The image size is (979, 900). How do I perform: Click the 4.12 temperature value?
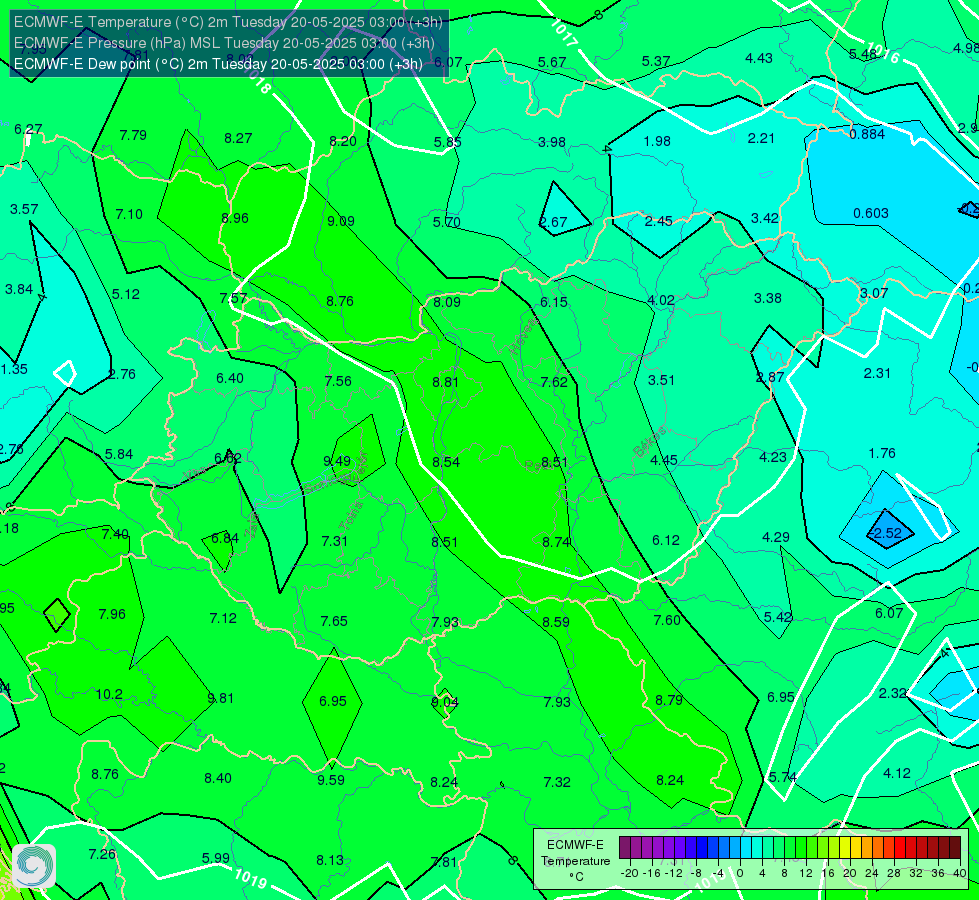click(897, 773)
